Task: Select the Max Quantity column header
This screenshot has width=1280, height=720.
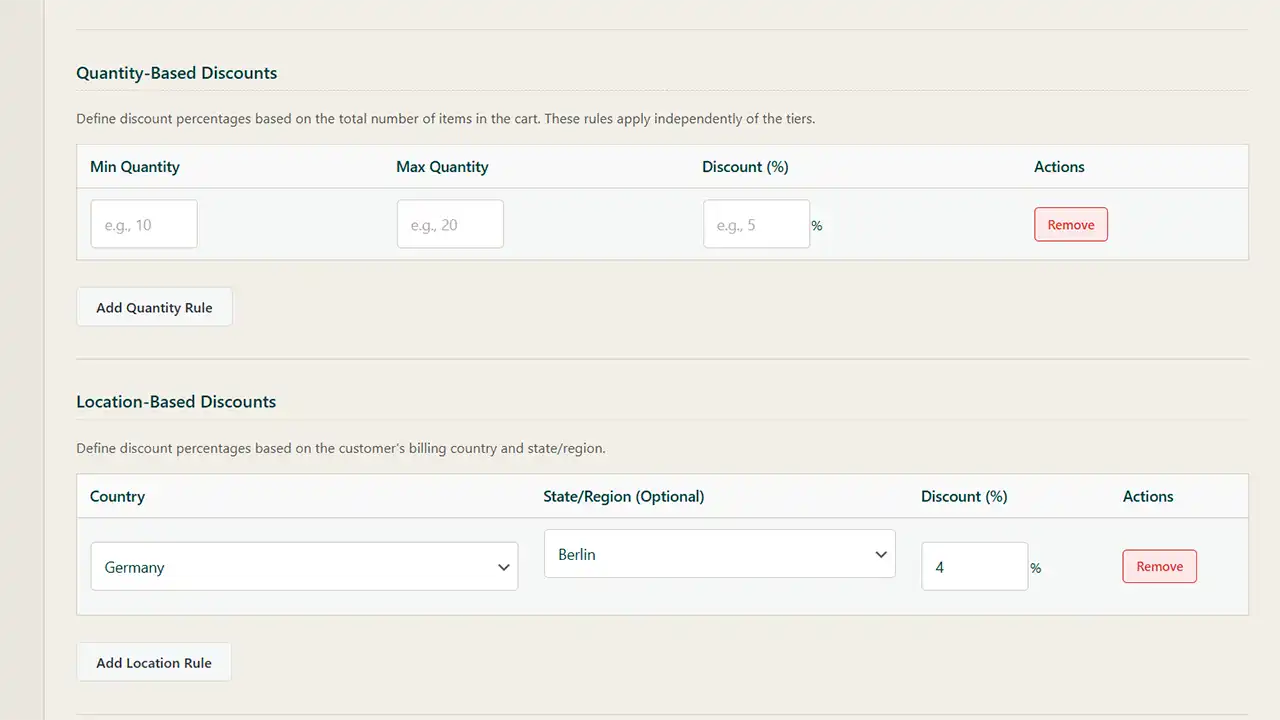Action: click(442, 167)
